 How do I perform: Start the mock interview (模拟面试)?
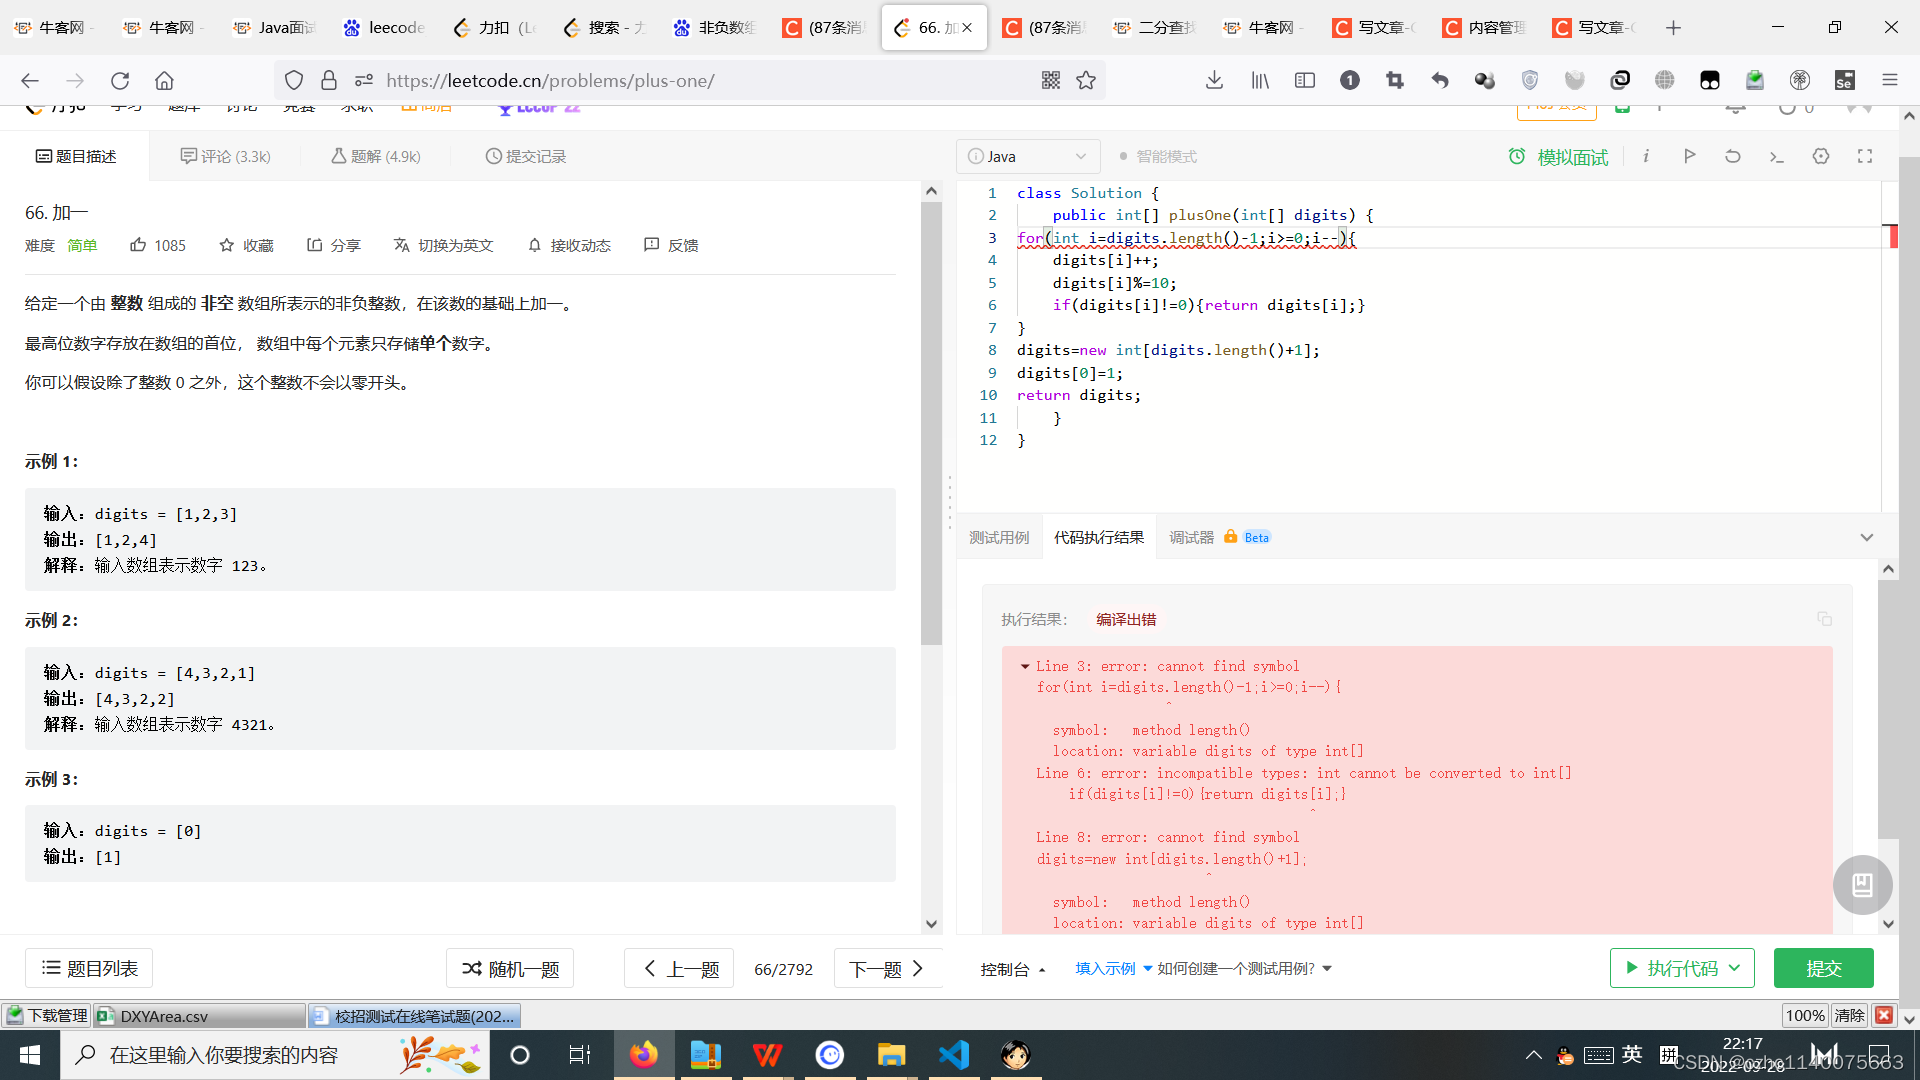pos(1558,157)
